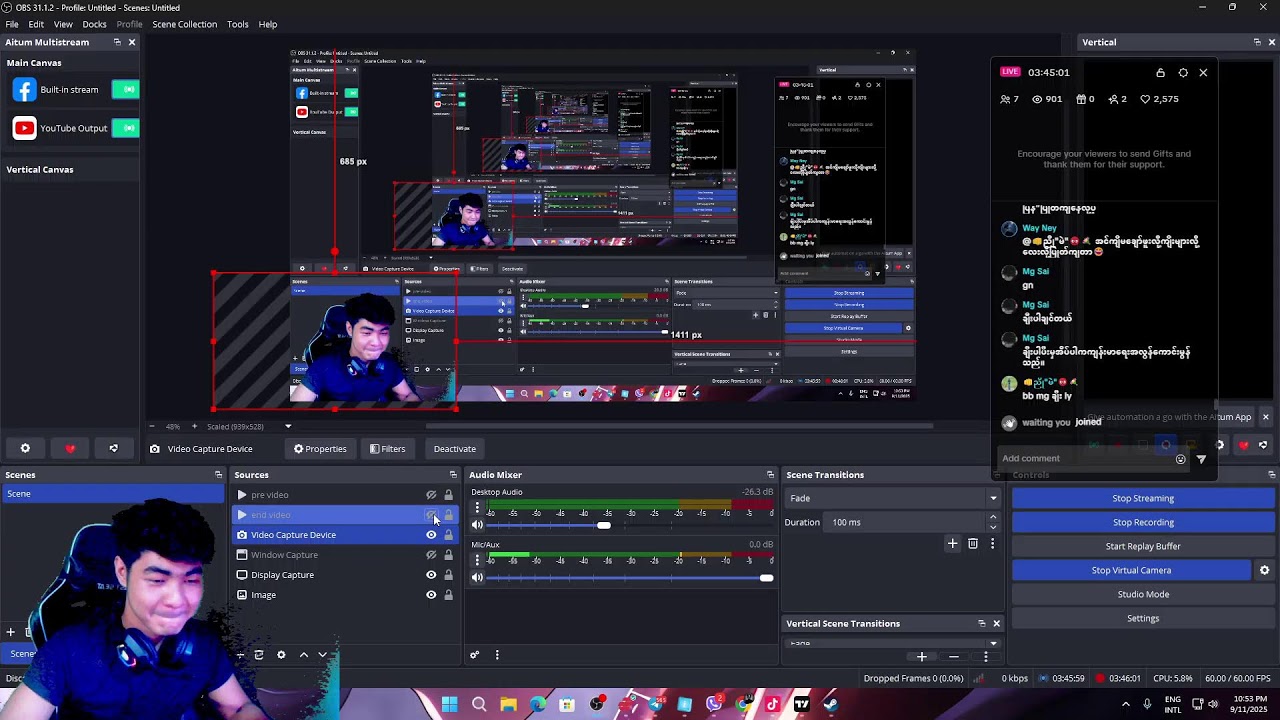Screen dimensions: 1280x720
Task: Select Scene in Scenes list
Action: (x=113, y=494)
